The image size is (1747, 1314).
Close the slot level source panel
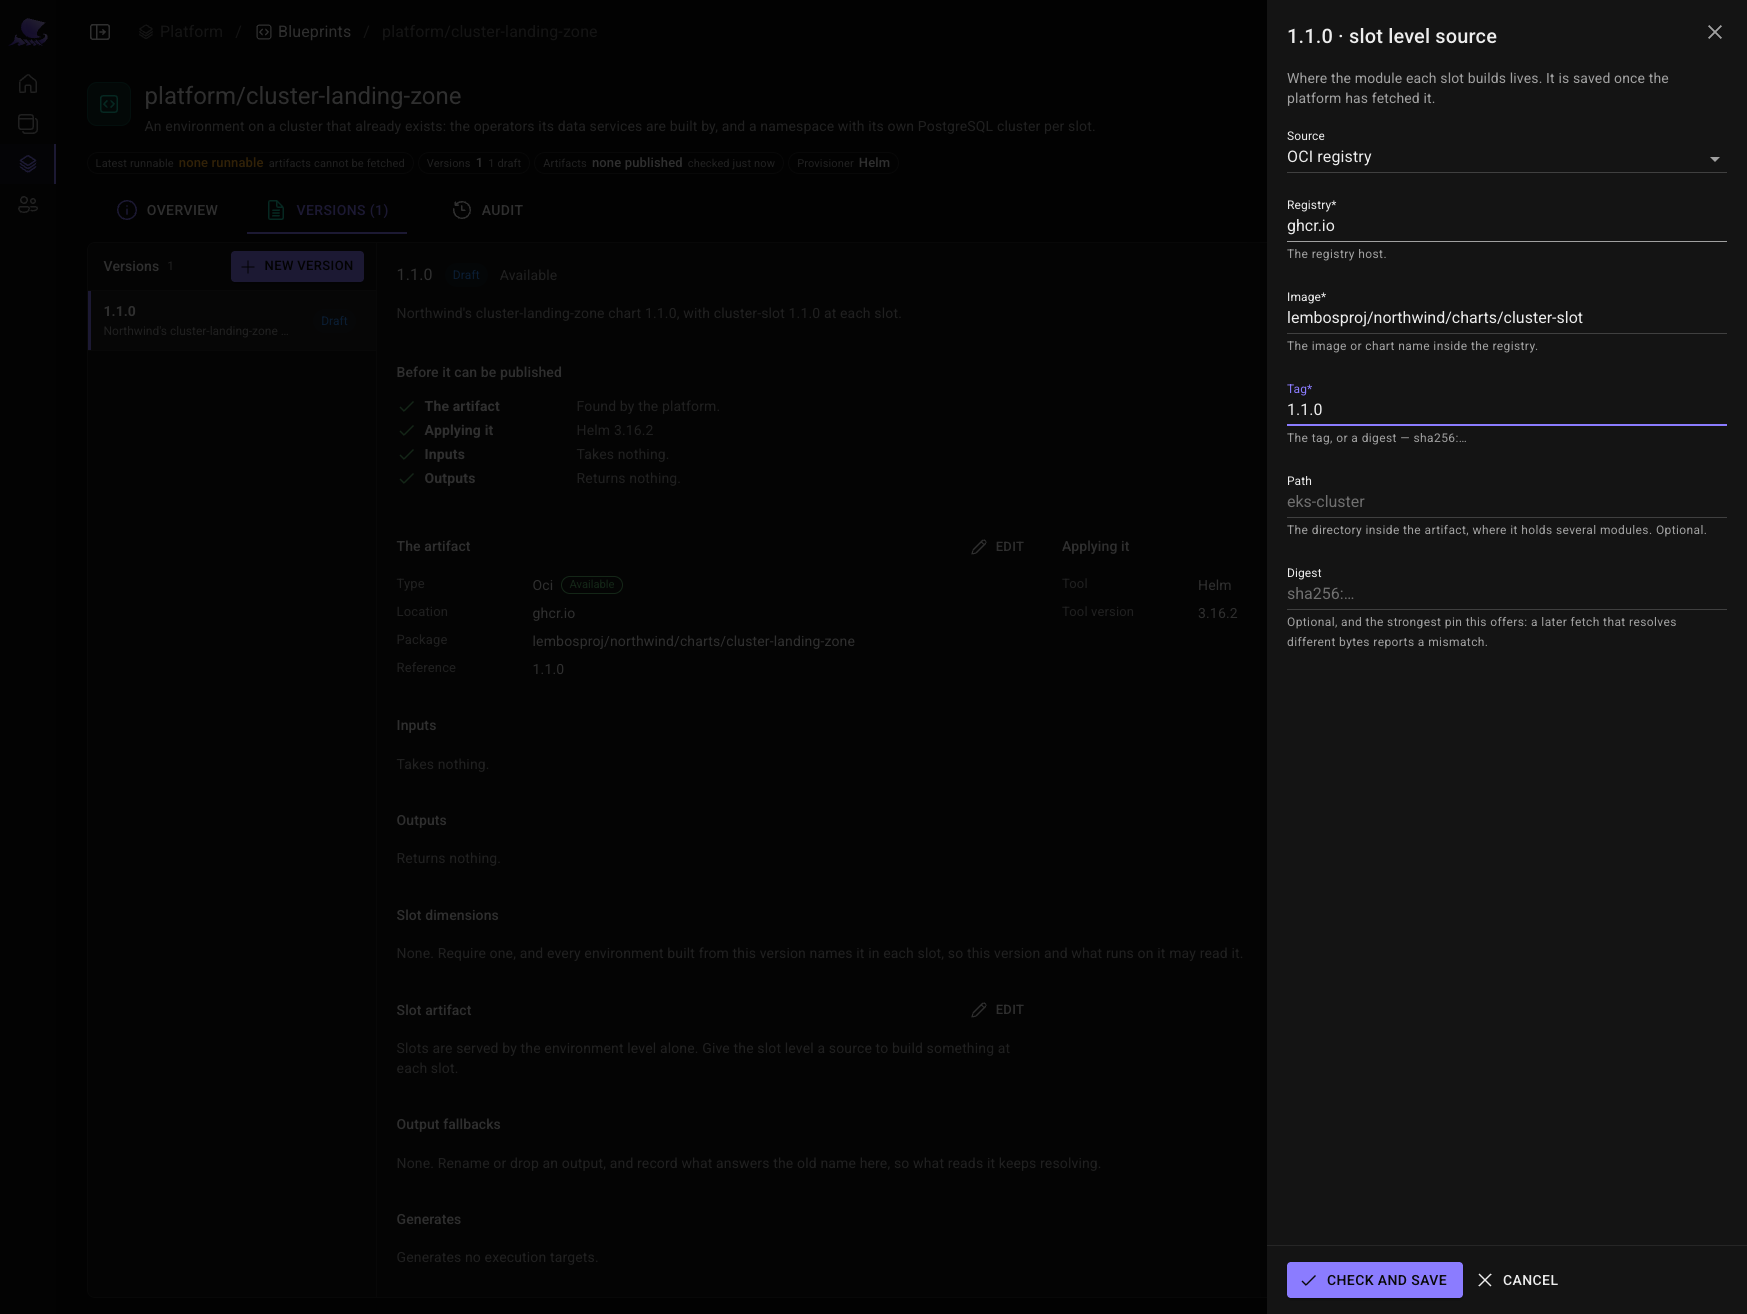(x=1714, y=33)
